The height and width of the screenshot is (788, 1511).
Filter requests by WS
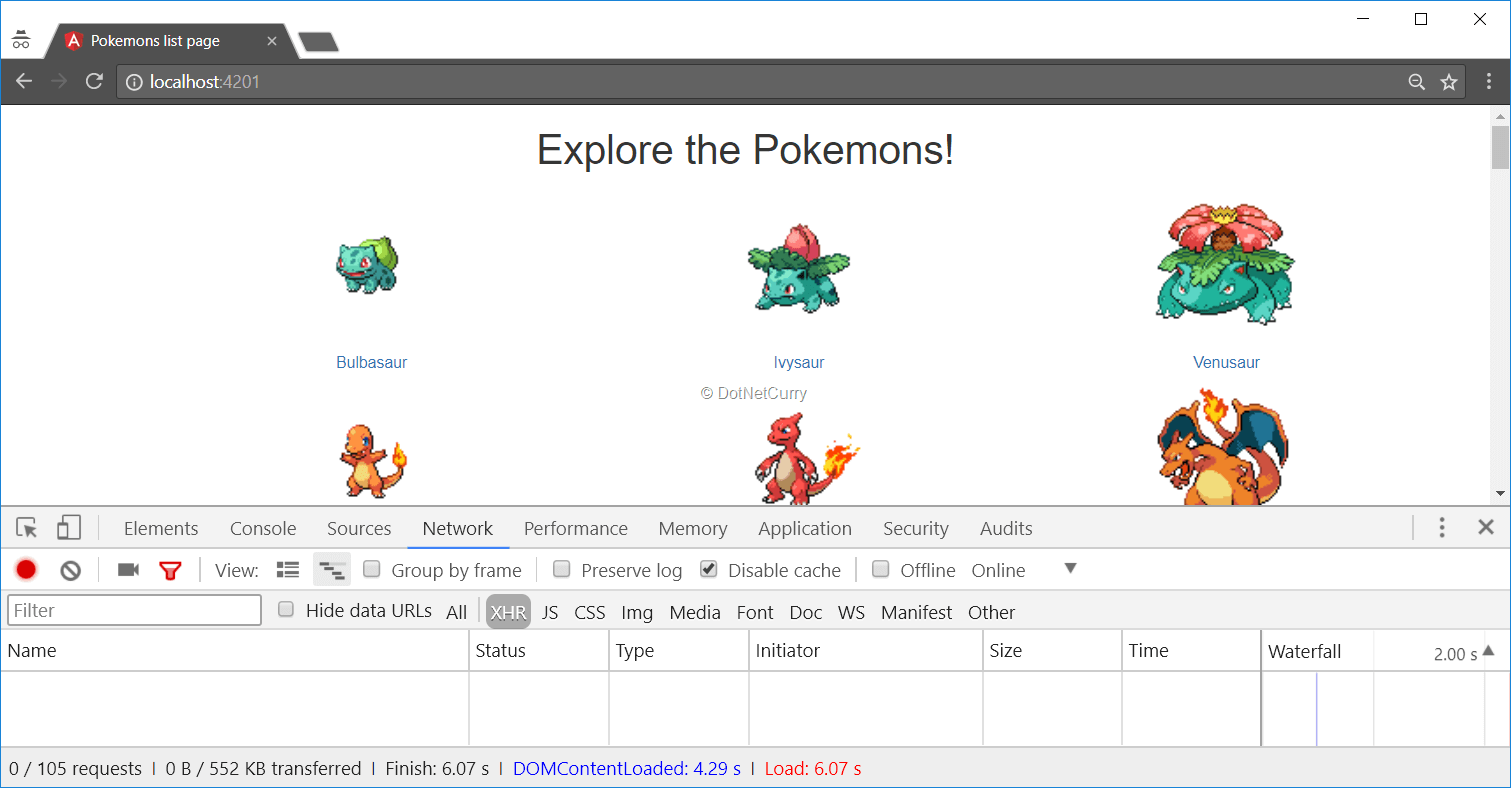[x=852, y=612]
